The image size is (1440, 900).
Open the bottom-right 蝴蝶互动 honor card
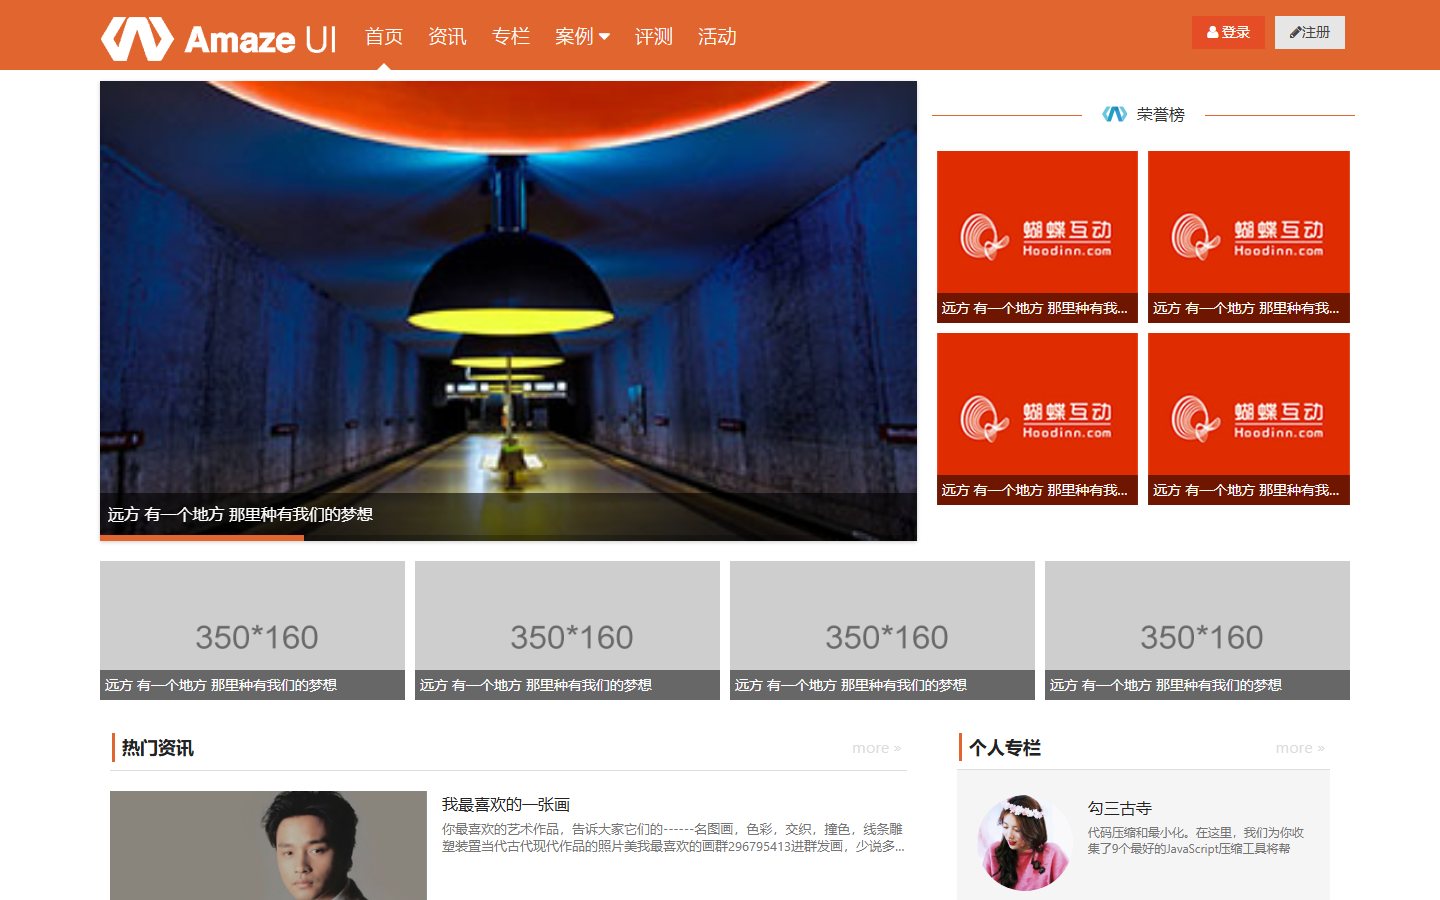click(x=1249, y=419)
